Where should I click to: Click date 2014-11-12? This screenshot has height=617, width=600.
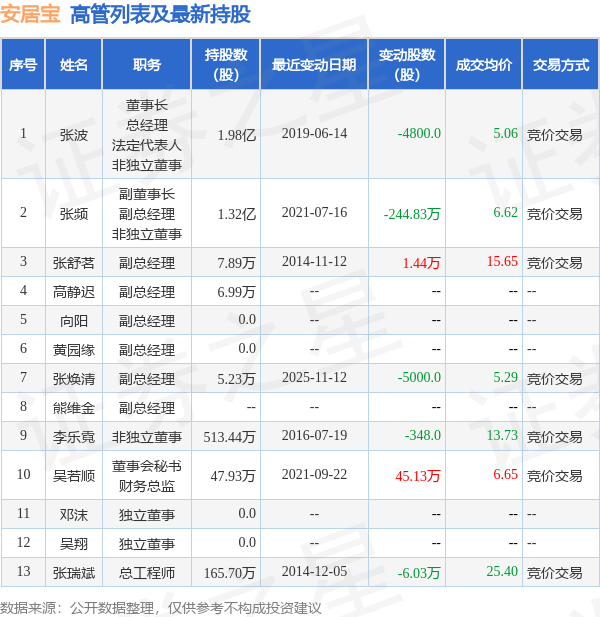click(314, 261)
